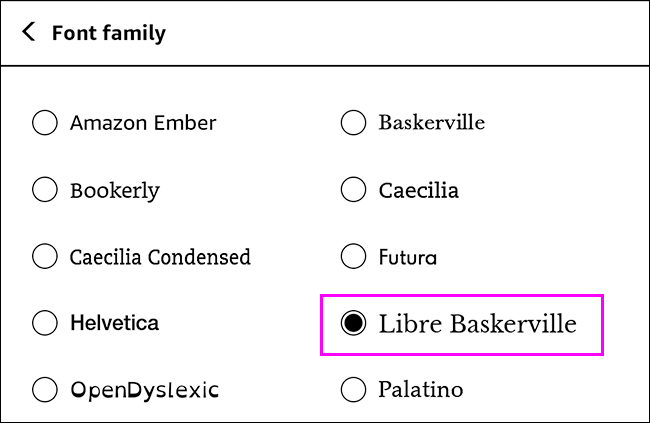
Task: Click the selected Libre Baskerville radio button
Action: click(353, 323)
